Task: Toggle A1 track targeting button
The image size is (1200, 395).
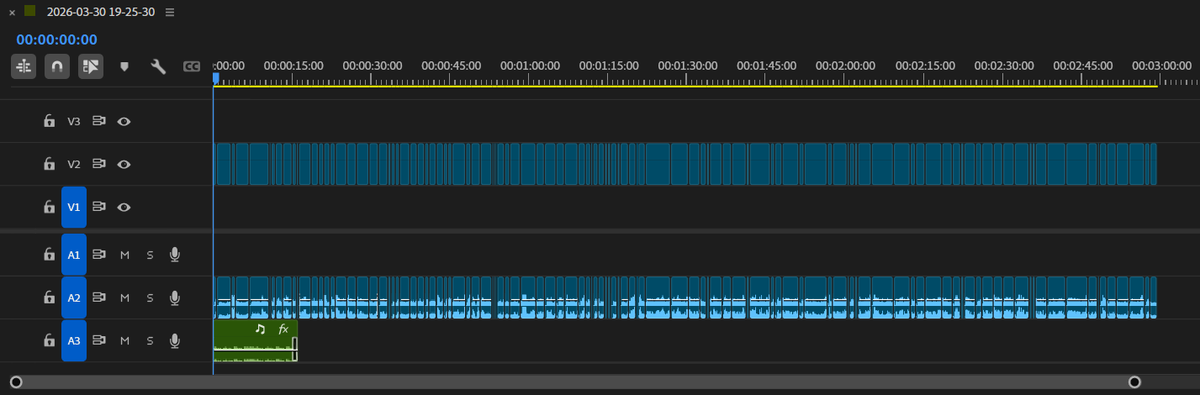Action: [74, 254]
